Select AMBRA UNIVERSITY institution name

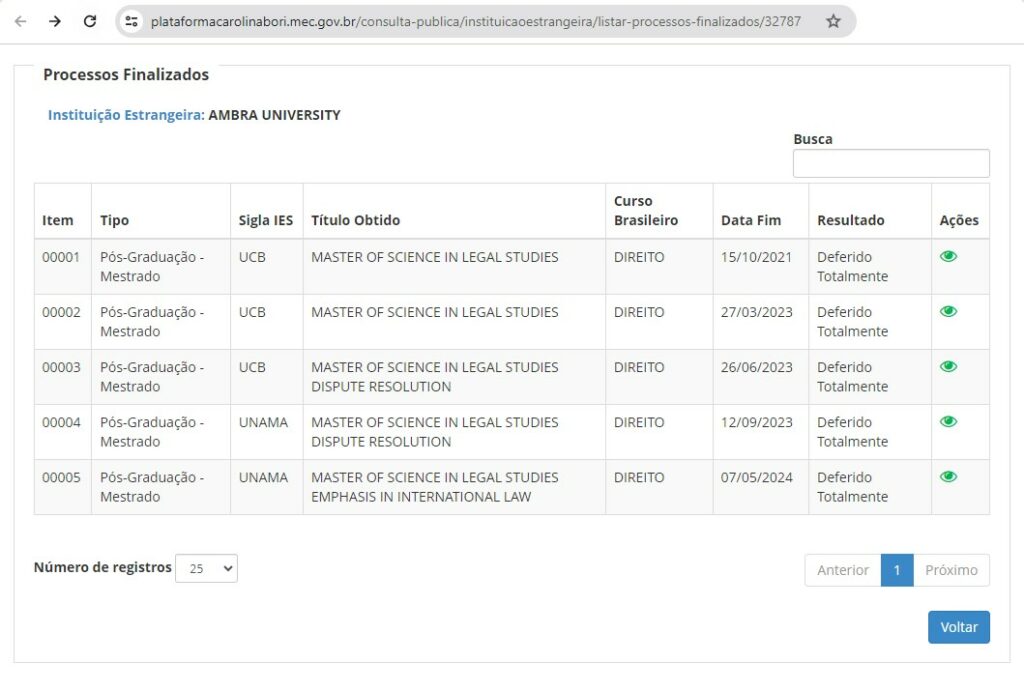(274, 115)
